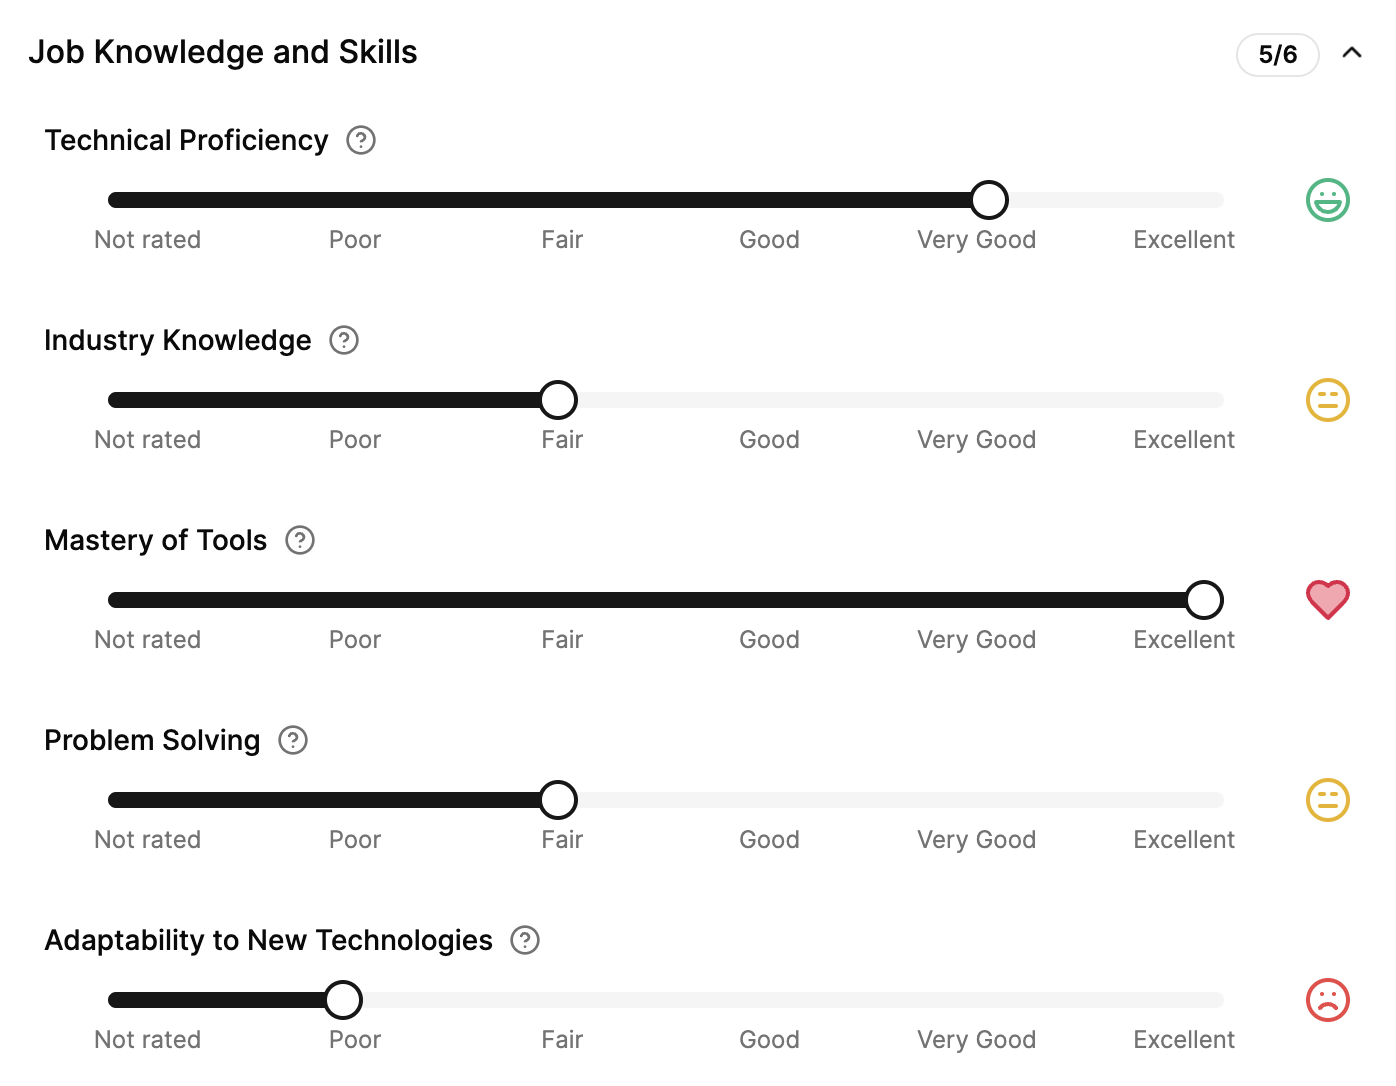Set Adaptability to New Technologies to Fair

[558, 1000]
